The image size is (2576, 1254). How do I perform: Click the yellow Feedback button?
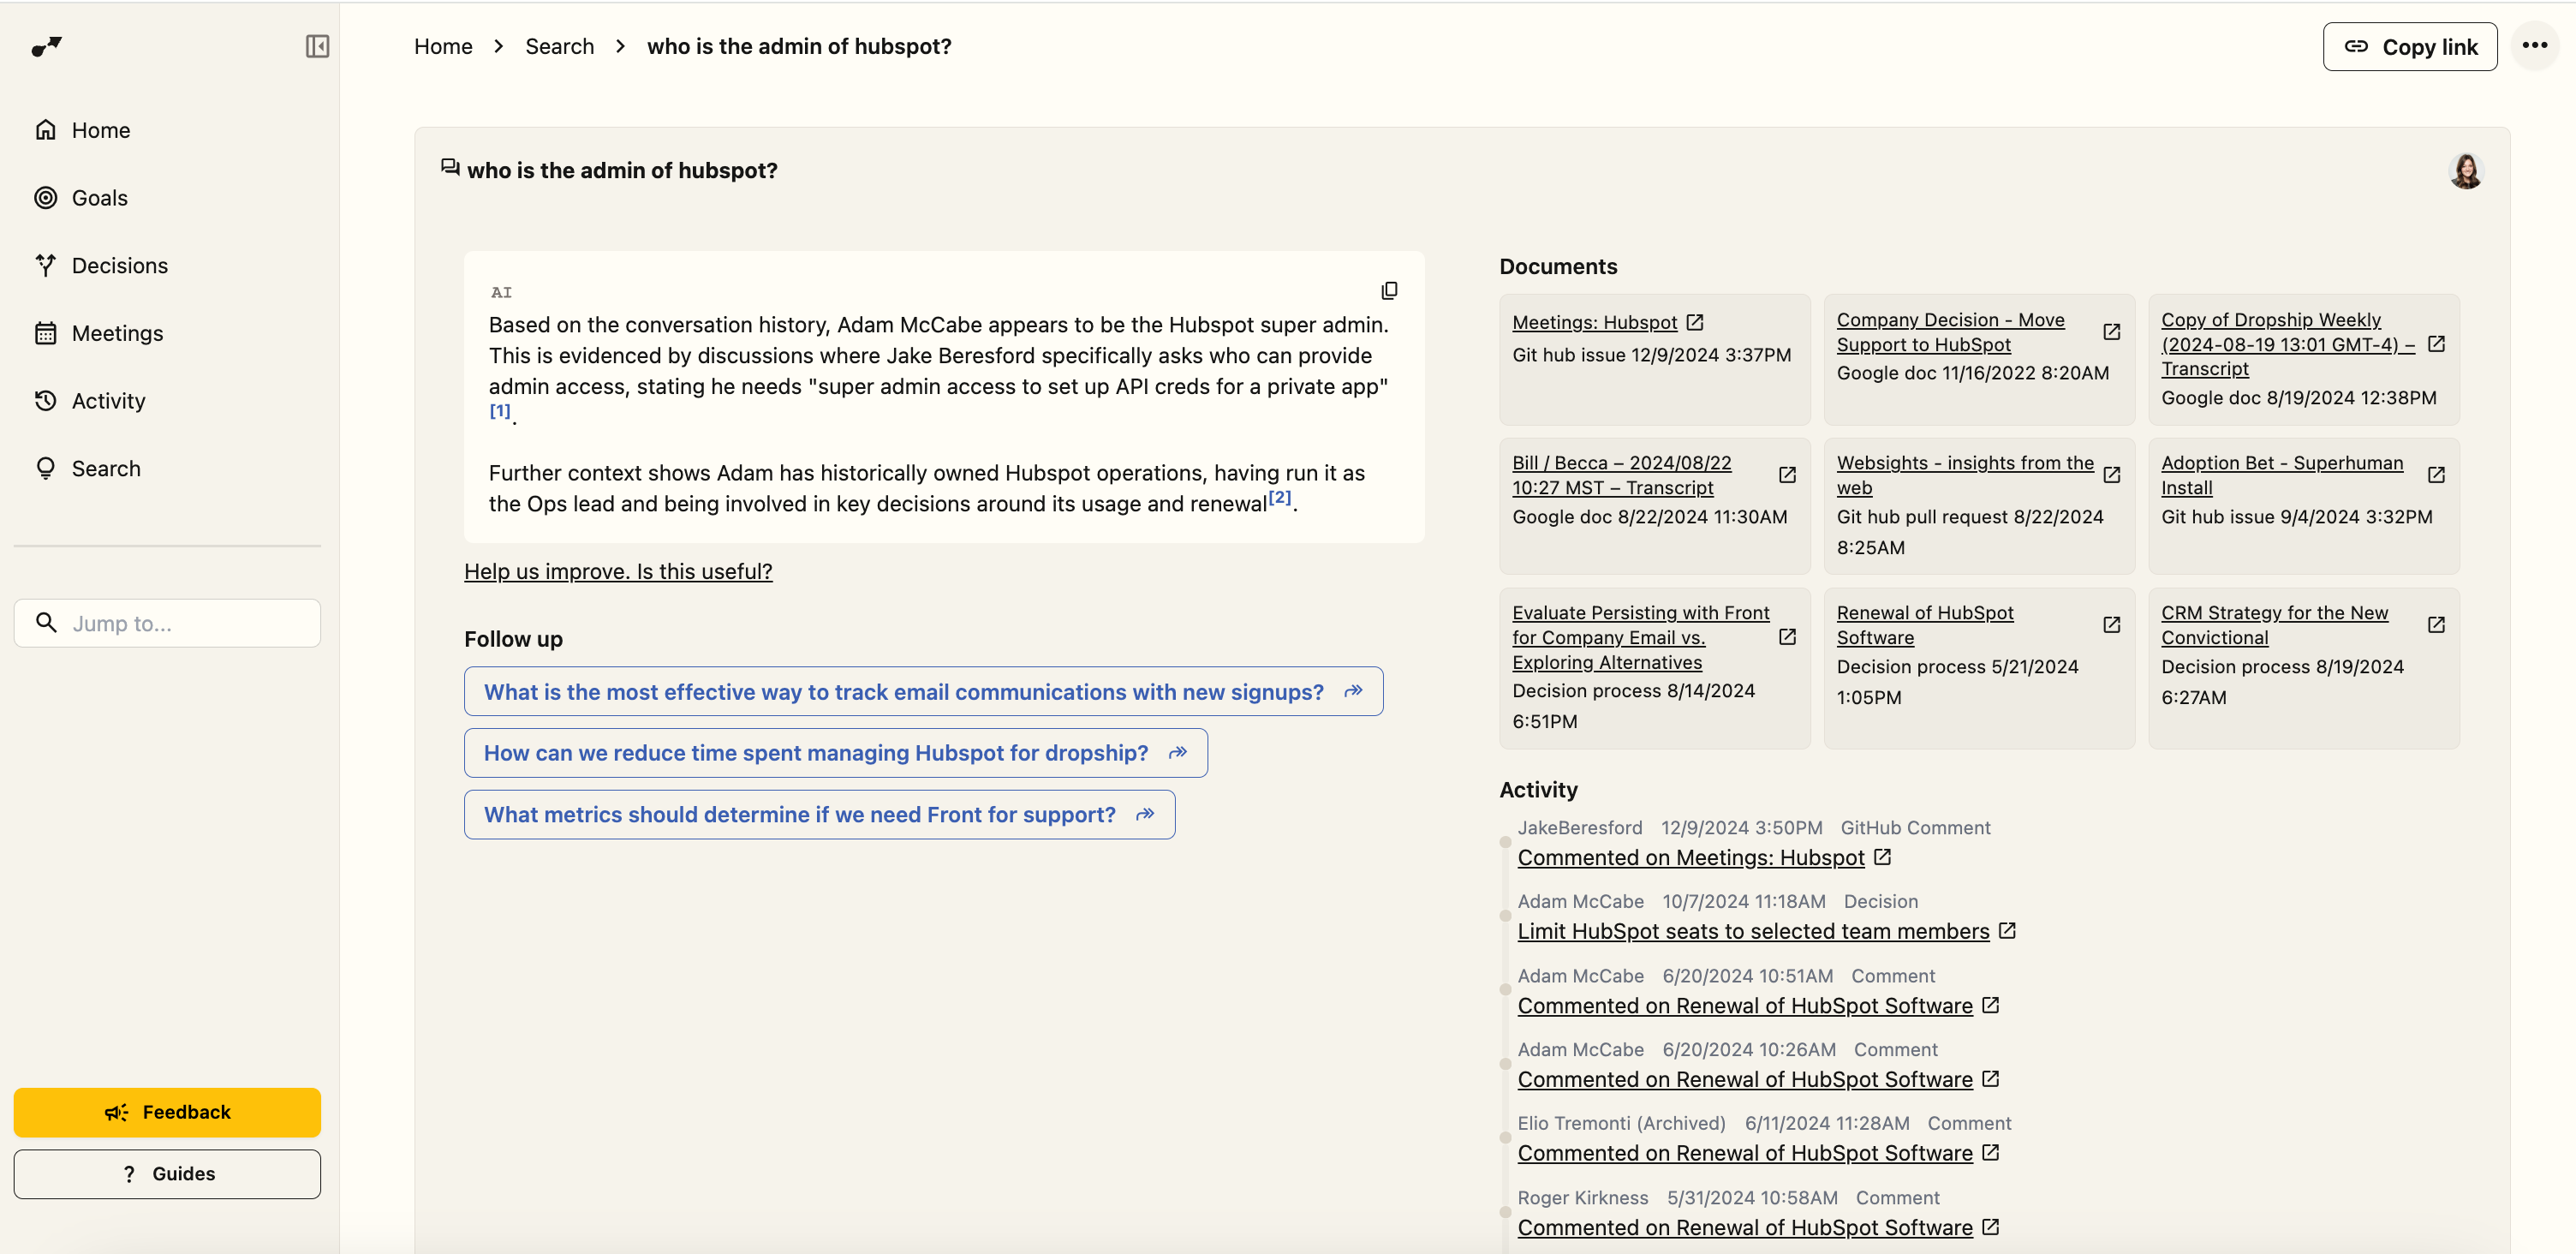click(x=167, y=1112)
